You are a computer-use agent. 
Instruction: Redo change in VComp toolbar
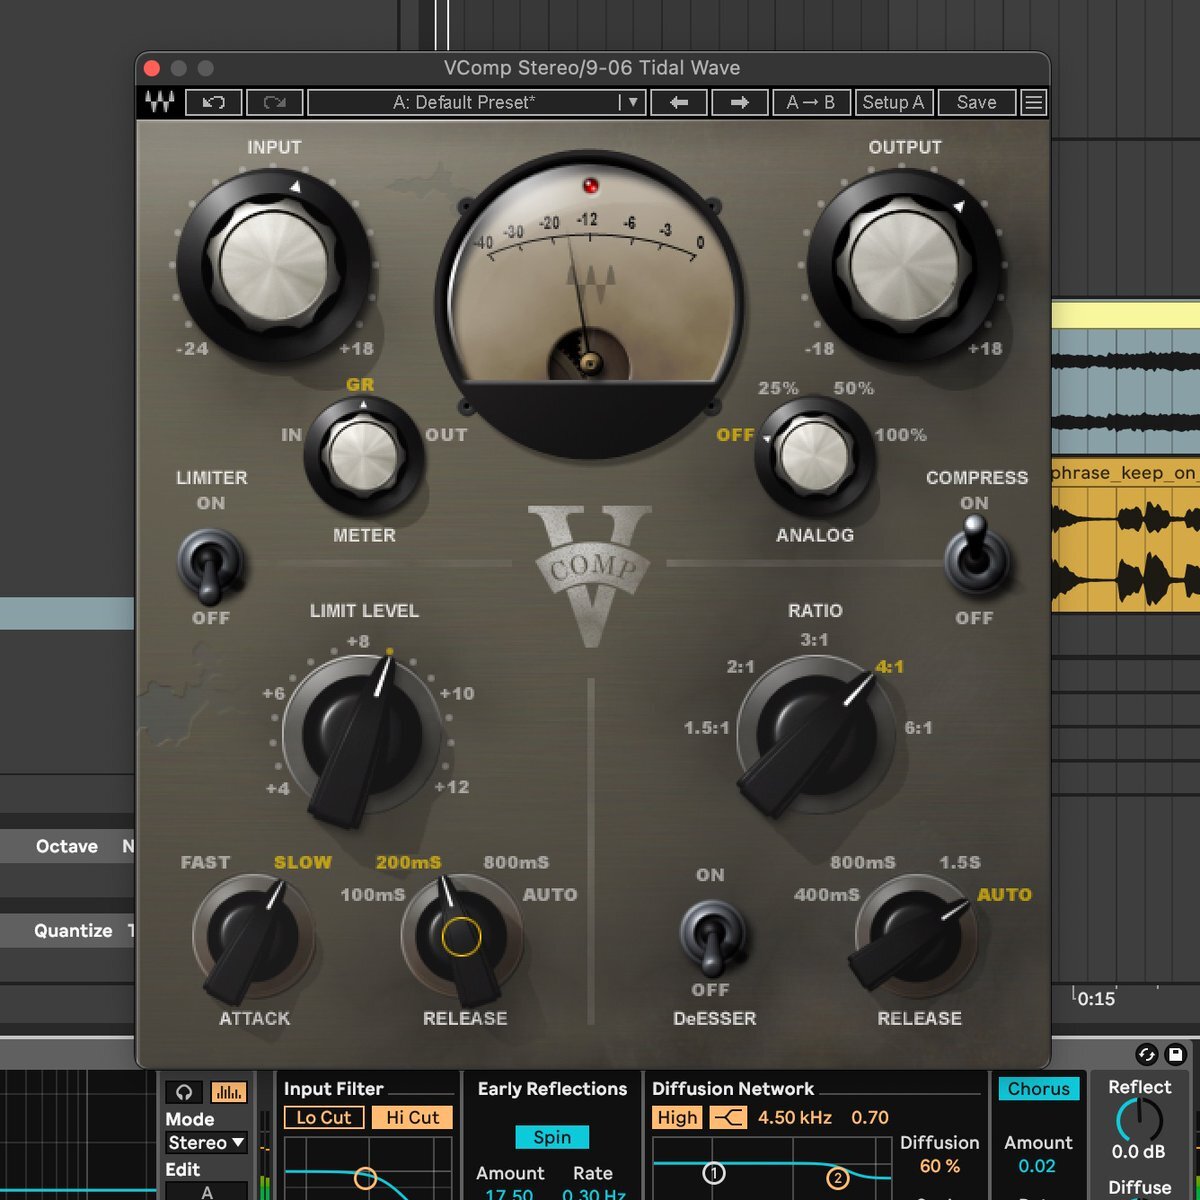point(274,102)
